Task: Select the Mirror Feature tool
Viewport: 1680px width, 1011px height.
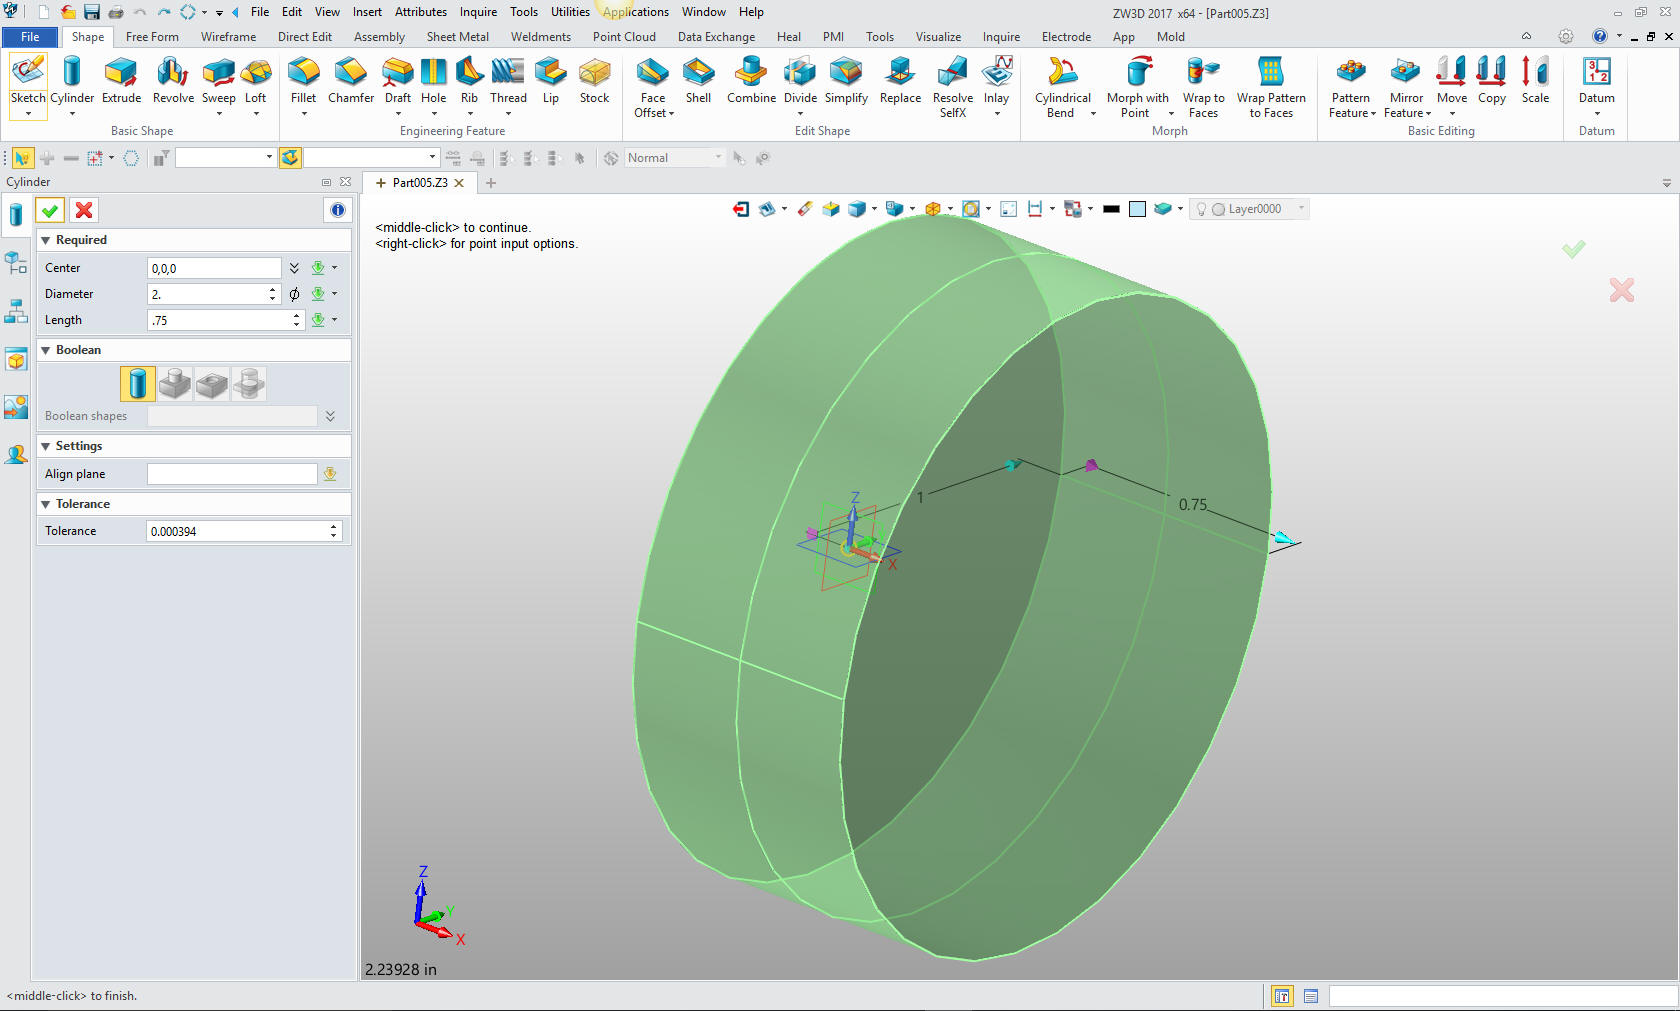Action: 1406,86
